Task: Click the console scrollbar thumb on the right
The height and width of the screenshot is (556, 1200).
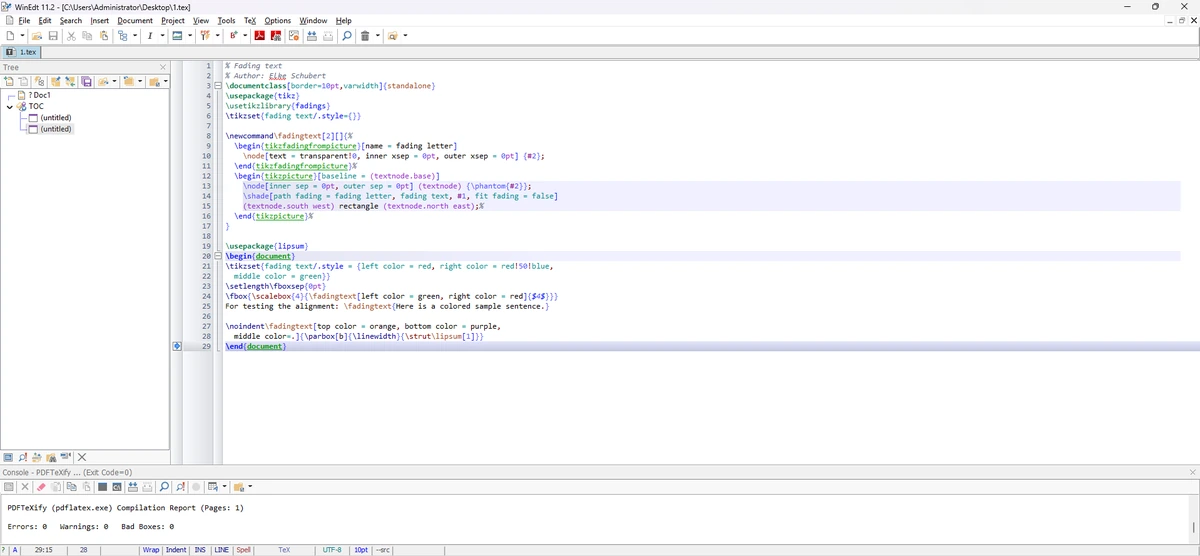Action: (1193, 526)
